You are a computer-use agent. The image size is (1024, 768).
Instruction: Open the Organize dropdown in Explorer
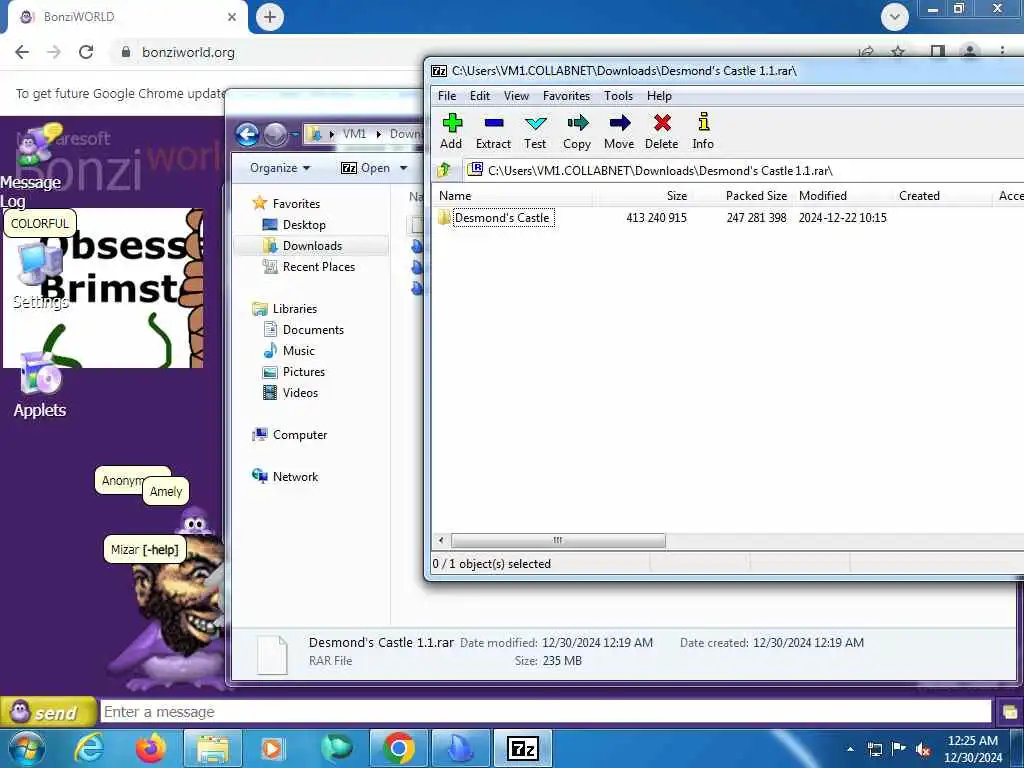point(280,168)
